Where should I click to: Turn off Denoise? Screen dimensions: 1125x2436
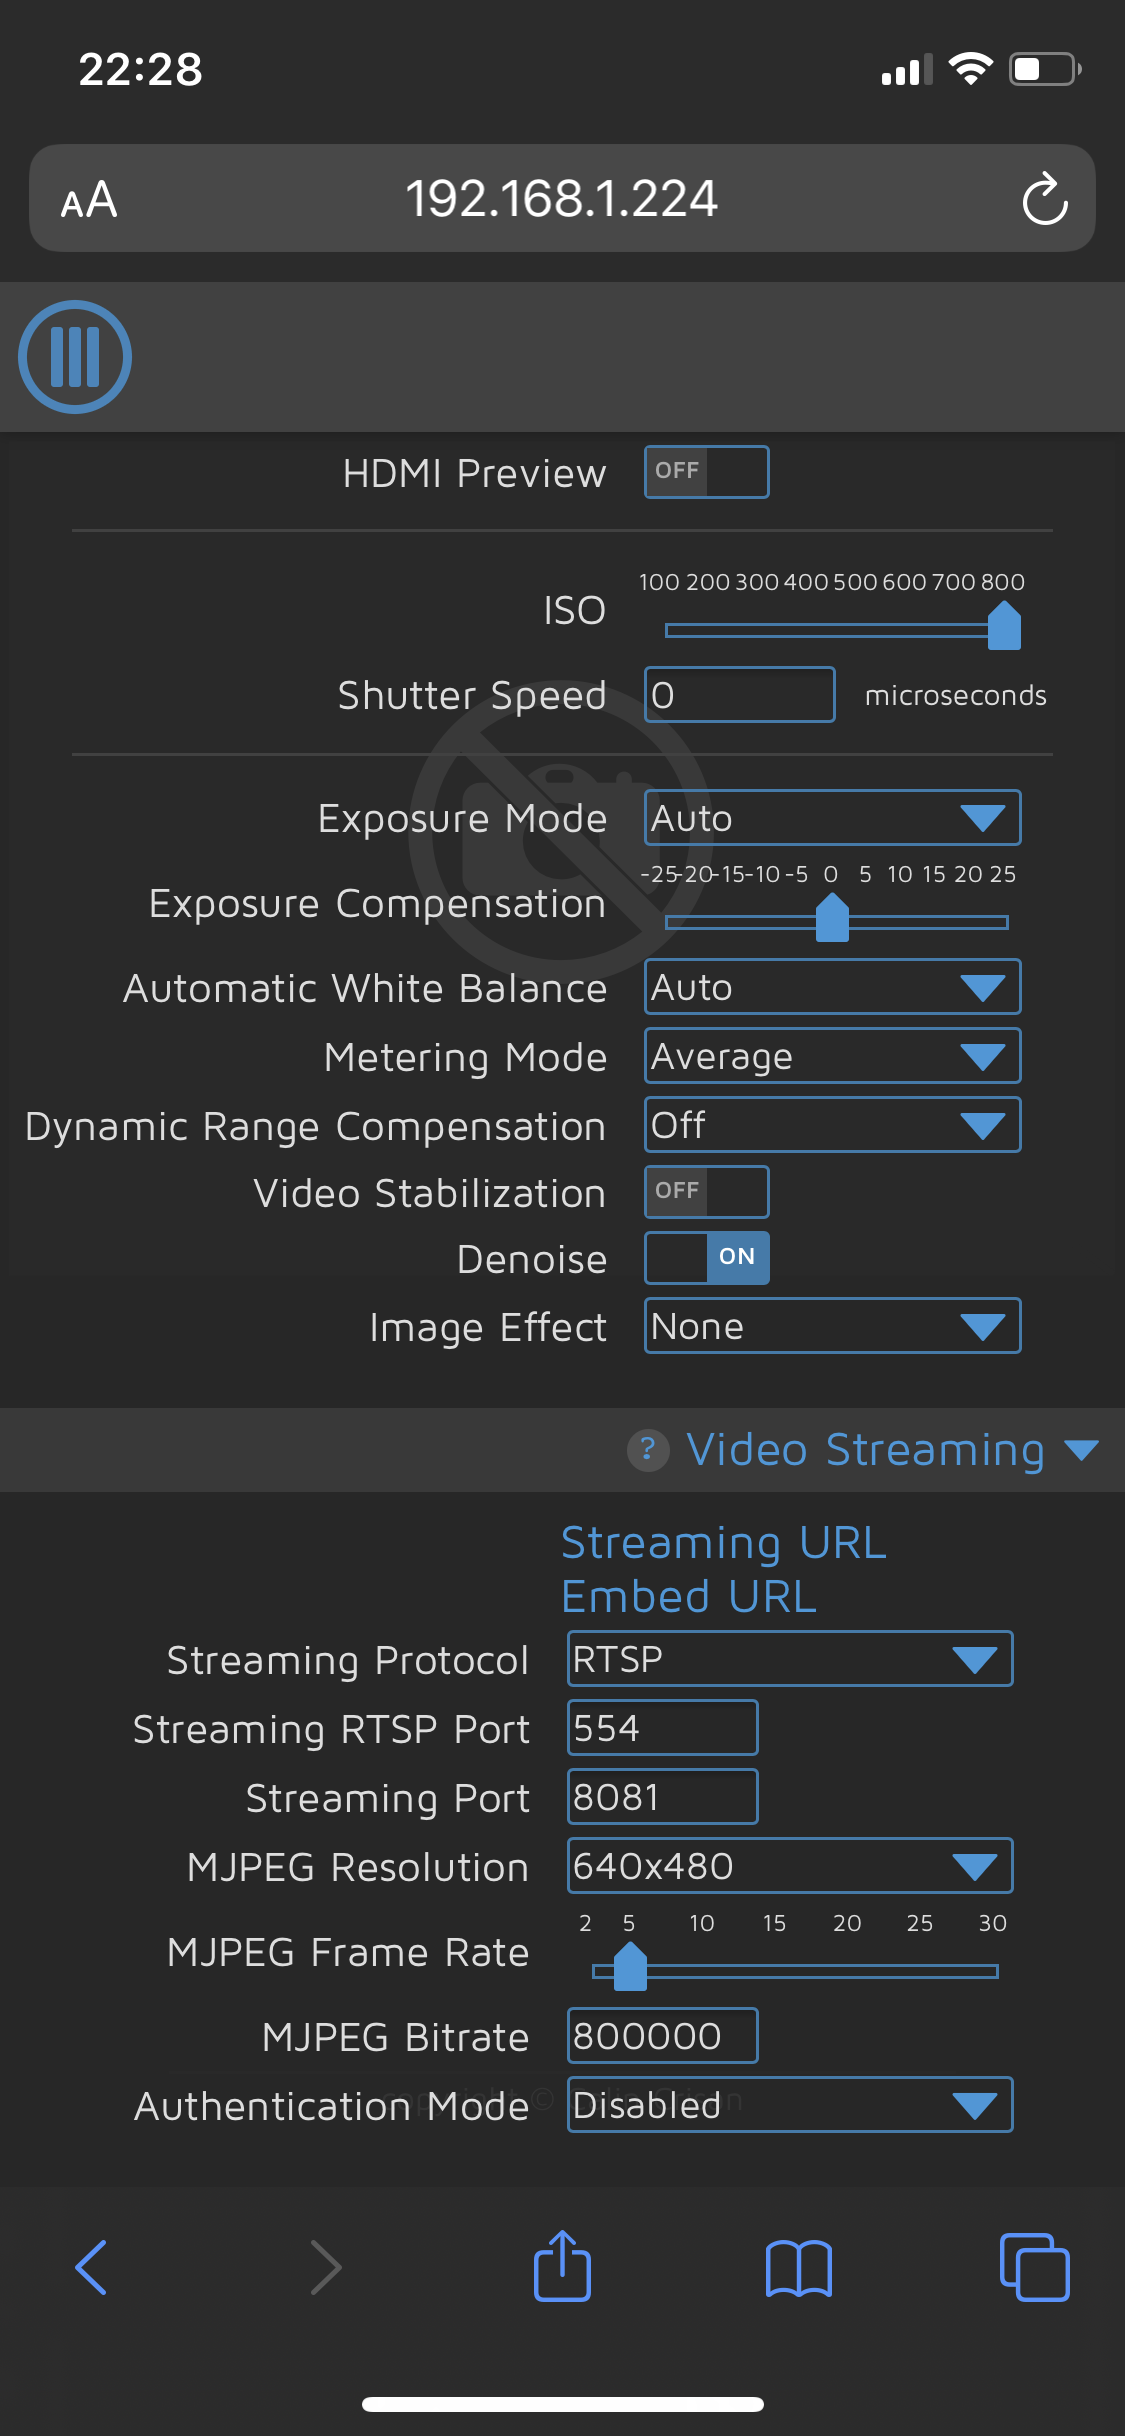click(x=706, y=1258)
